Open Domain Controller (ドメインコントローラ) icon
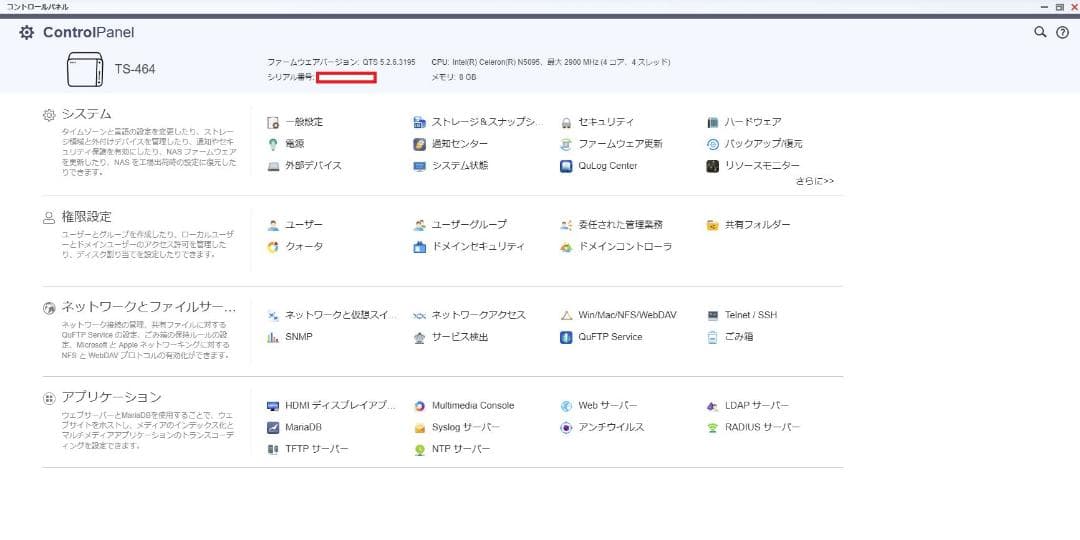This screenshot has width=1080, height=540. coord(566,247)
